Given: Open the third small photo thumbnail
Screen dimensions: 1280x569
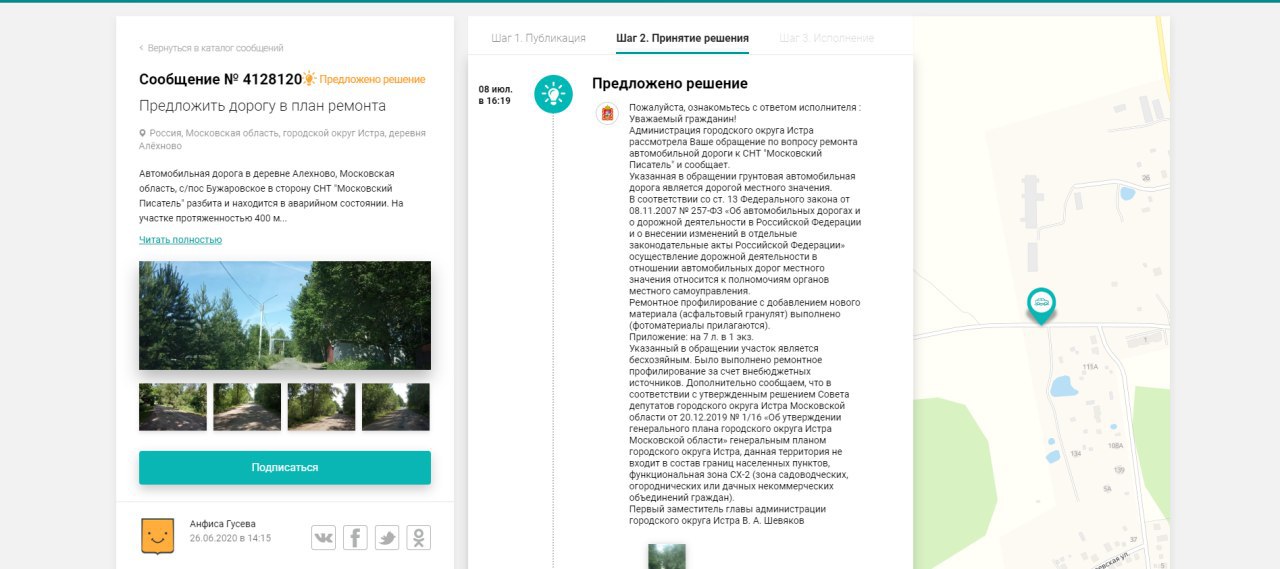Looking at the screenshot, I should [x=321, y=407].
